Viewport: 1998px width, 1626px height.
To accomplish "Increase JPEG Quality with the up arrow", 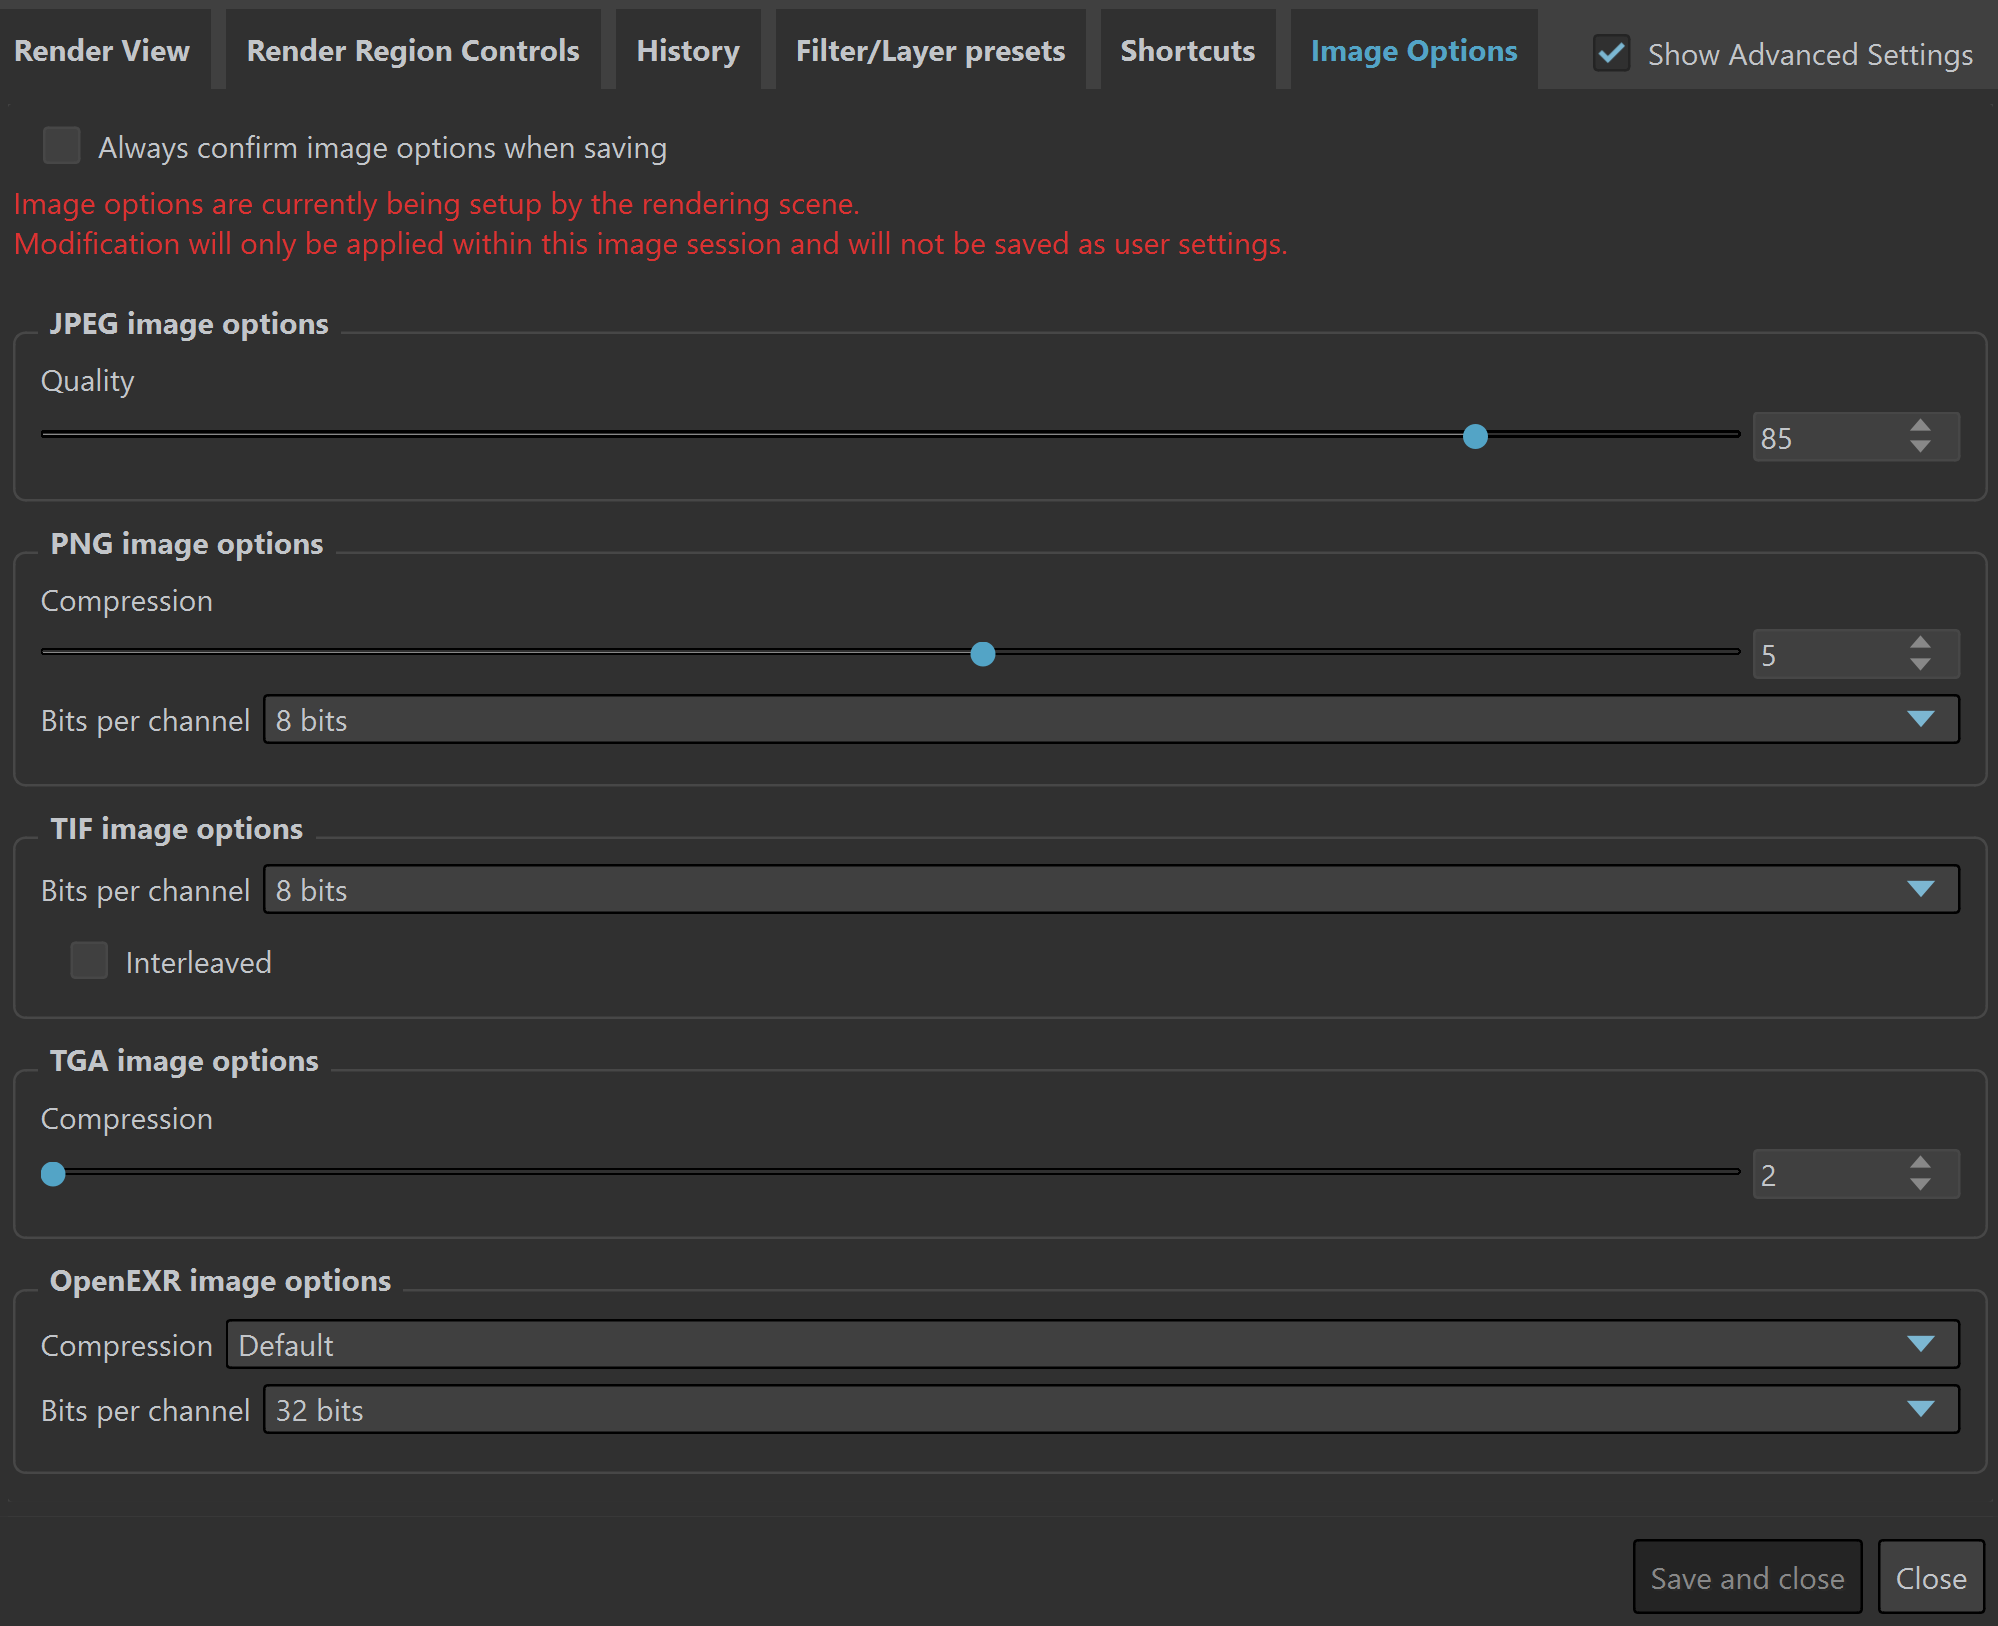I will tap(1919, 426).
